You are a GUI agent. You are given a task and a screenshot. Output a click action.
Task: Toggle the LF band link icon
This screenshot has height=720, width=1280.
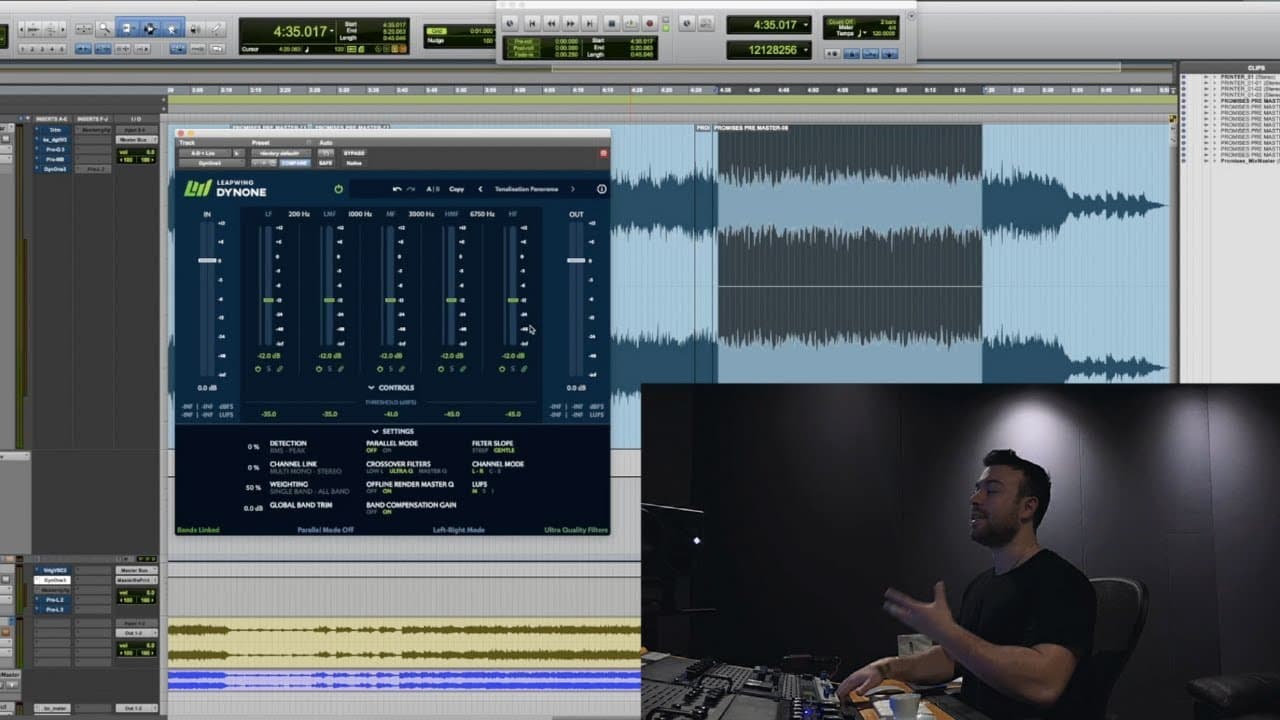pyautogui.click(x=279, y=369)
